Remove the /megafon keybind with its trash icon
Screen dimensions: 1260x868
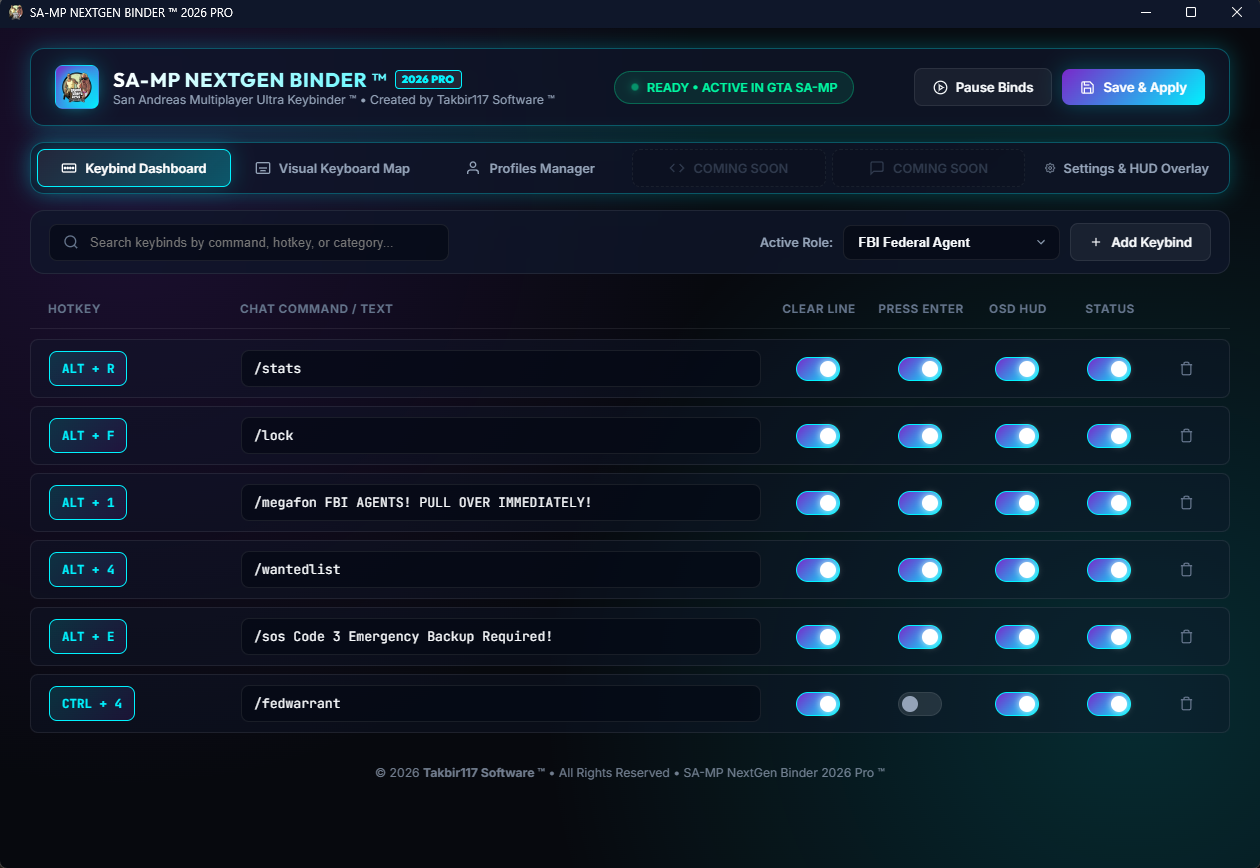pos(1186,503)
